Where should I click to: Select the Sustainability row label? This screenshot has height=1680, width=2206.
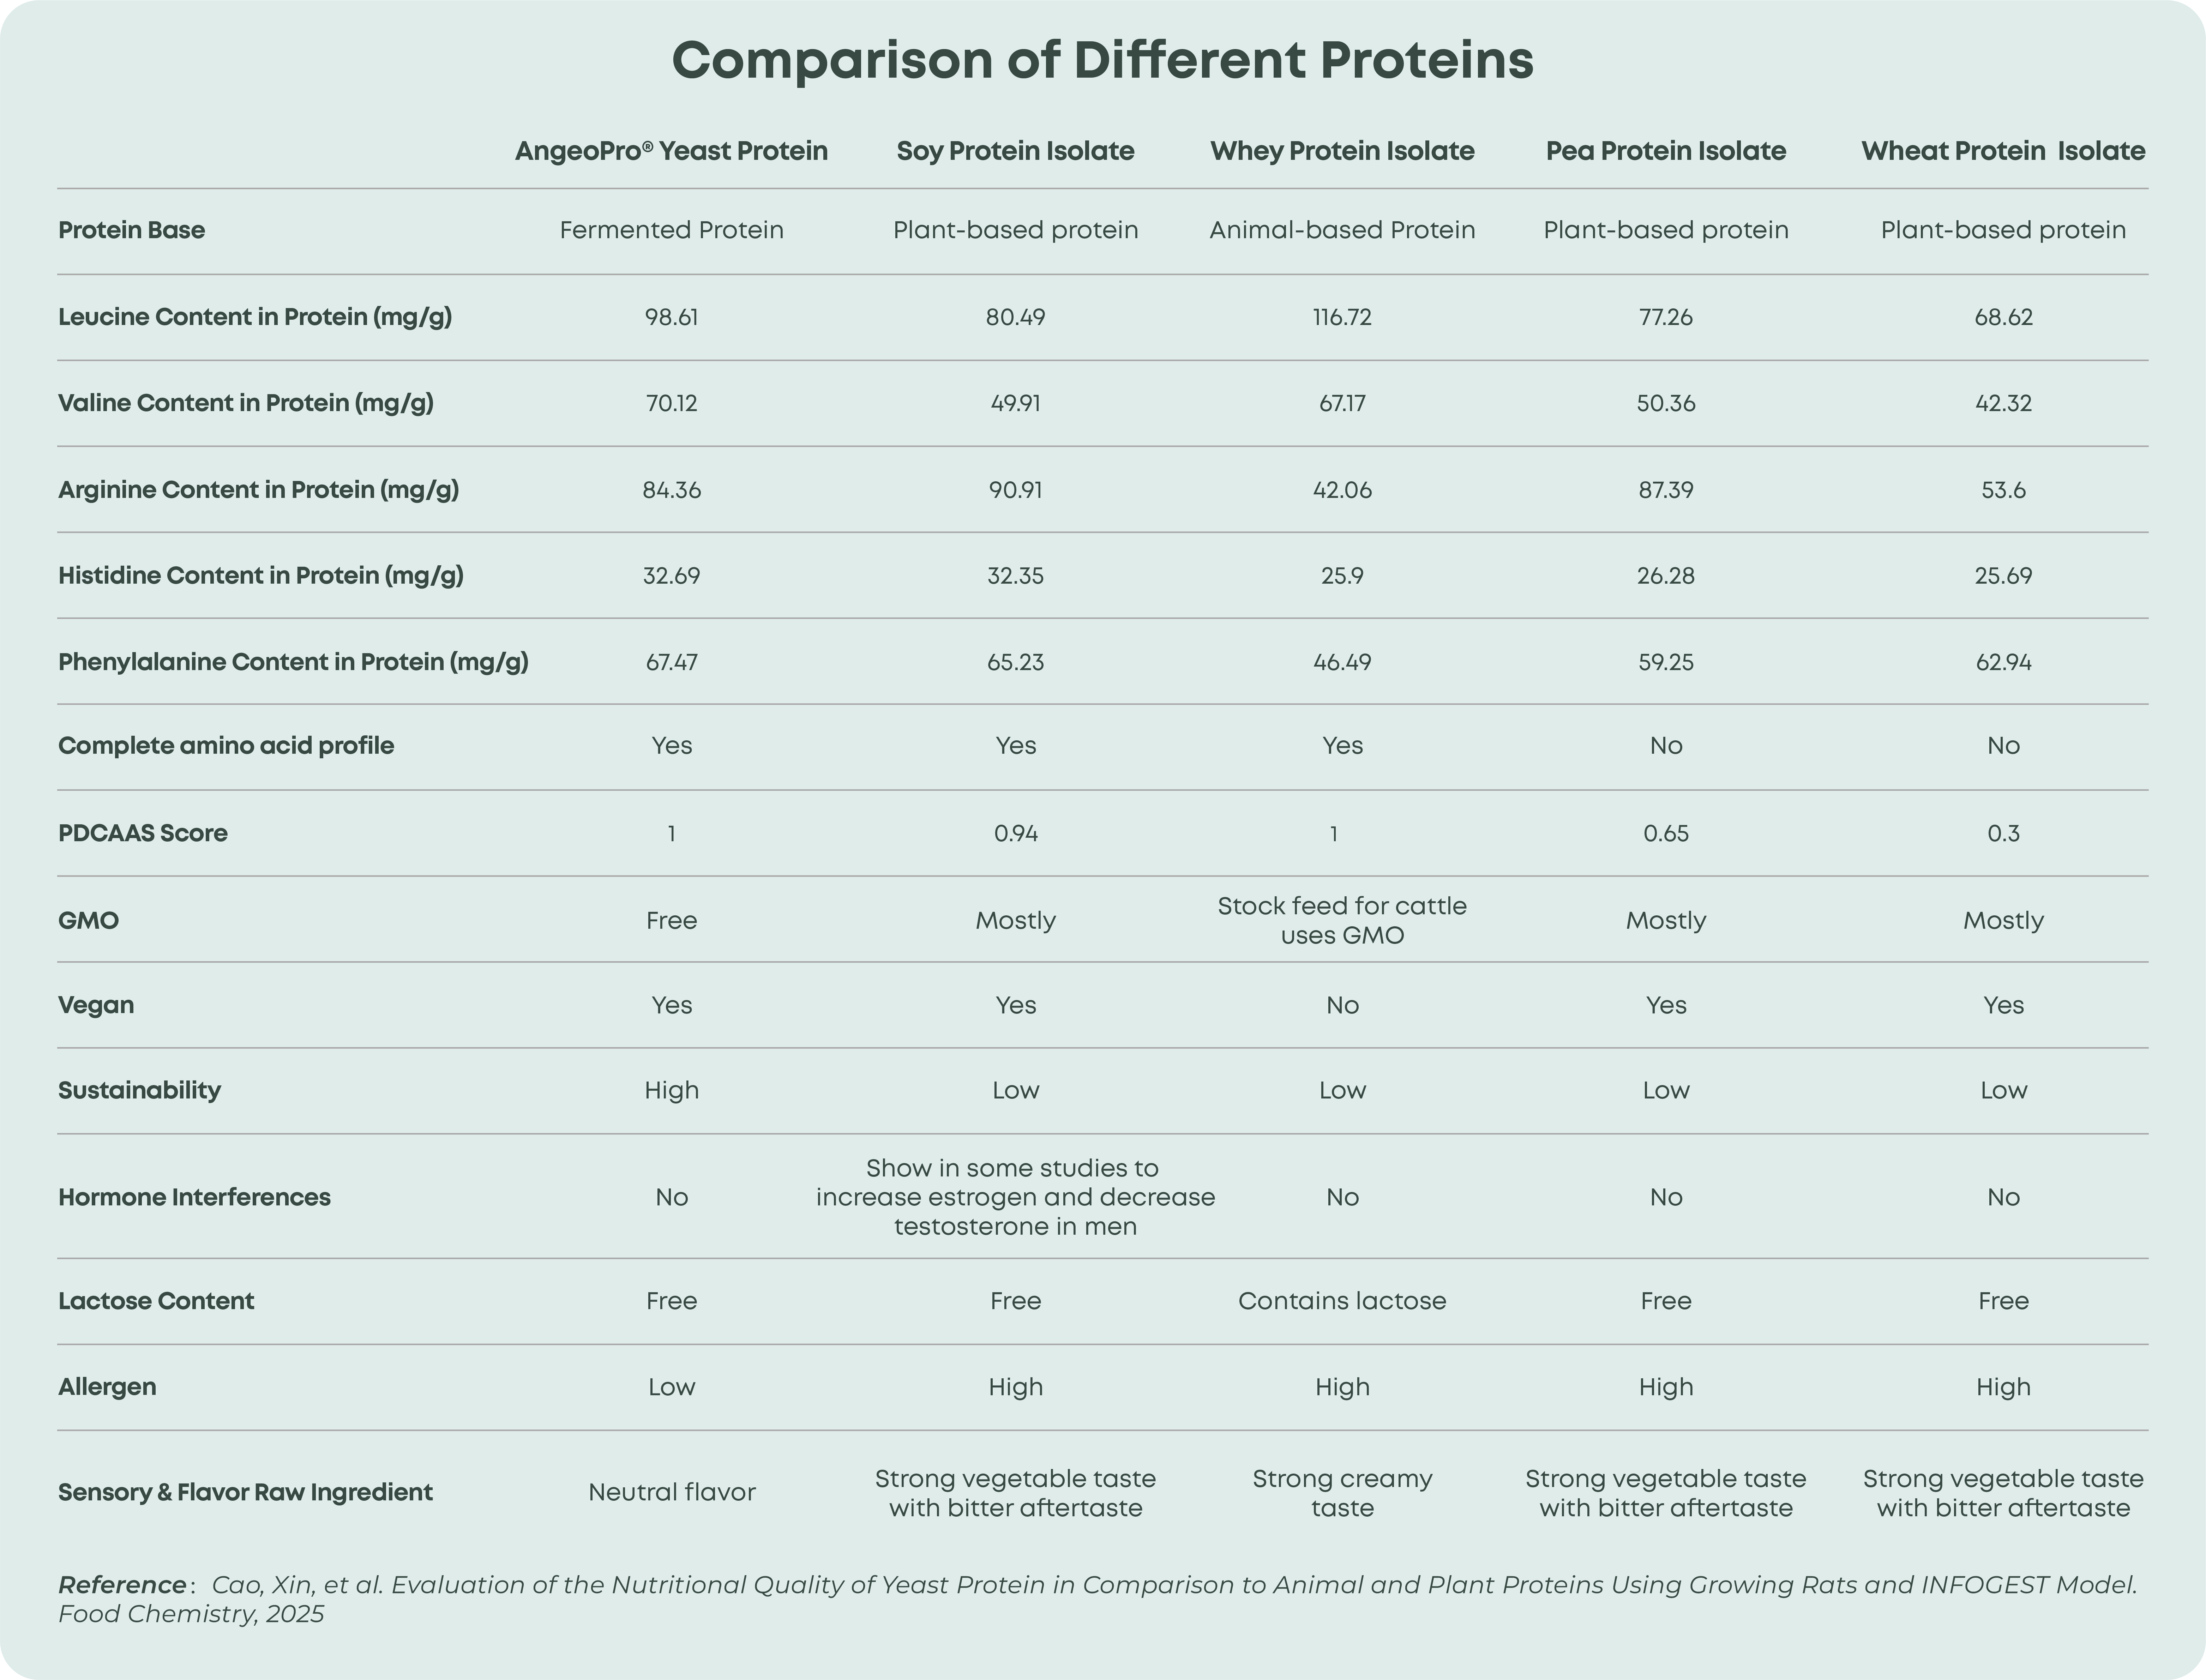(x=139, y=1090)
